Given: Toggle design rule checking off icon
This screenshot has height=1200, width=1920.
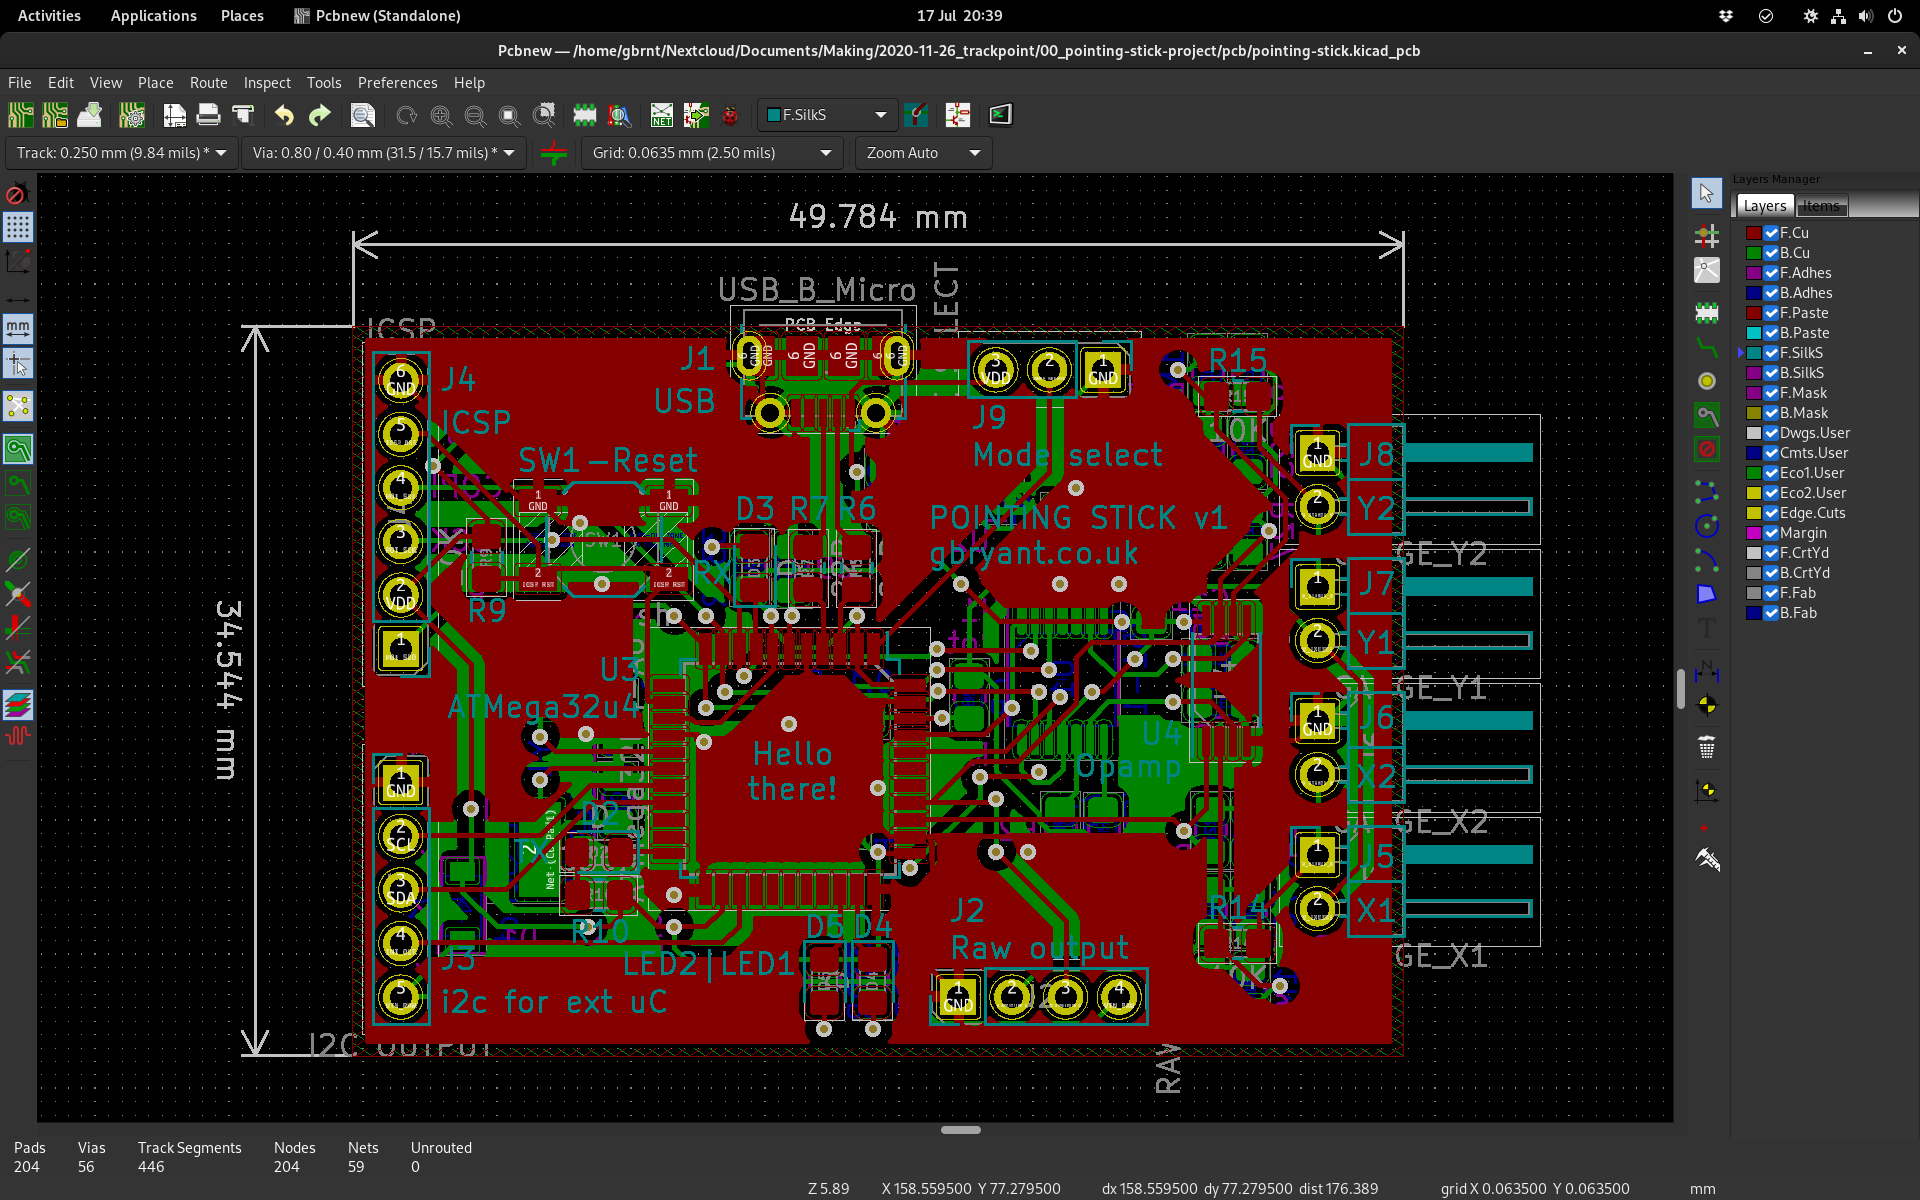Looking at the screenshot, I should [x=18, y=193].
